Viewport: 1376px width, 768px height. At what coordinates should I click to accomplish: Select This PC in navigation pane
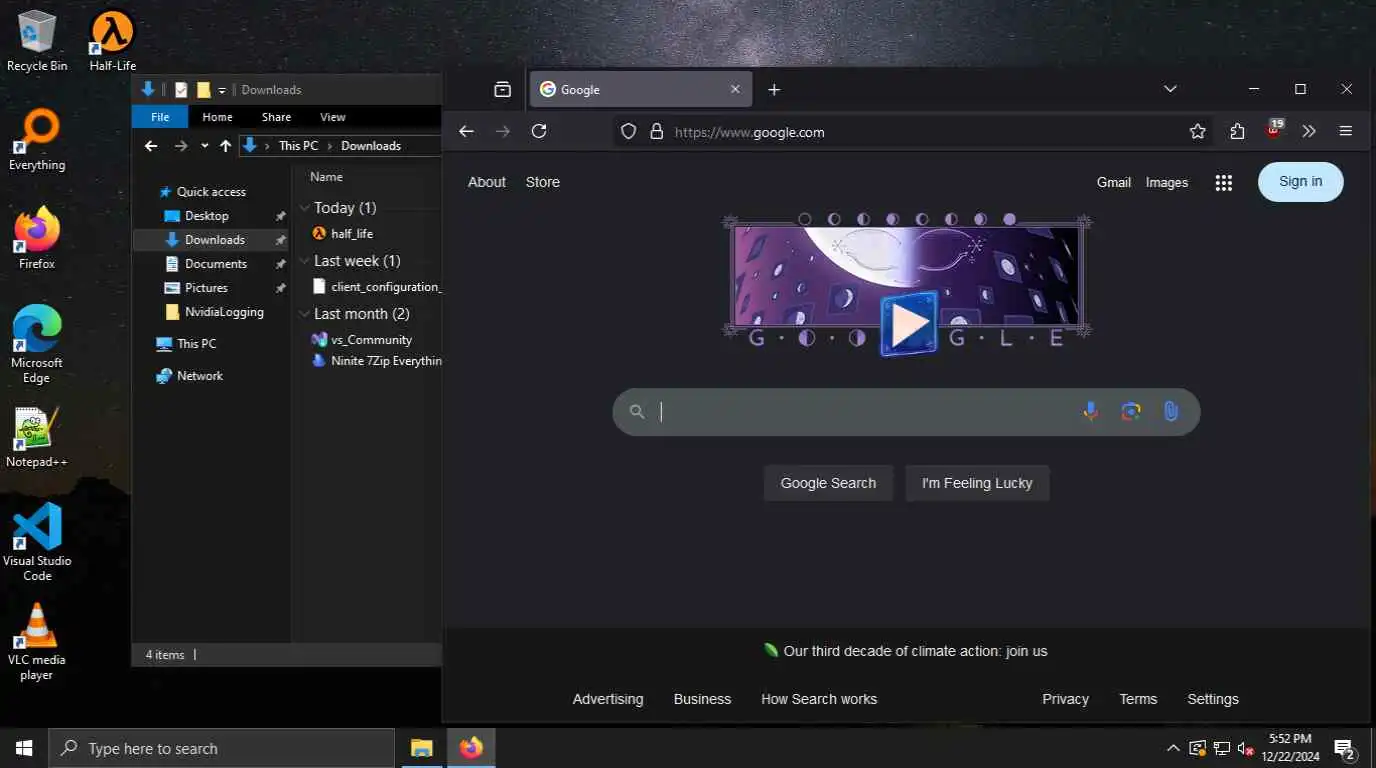pos(196,344)
